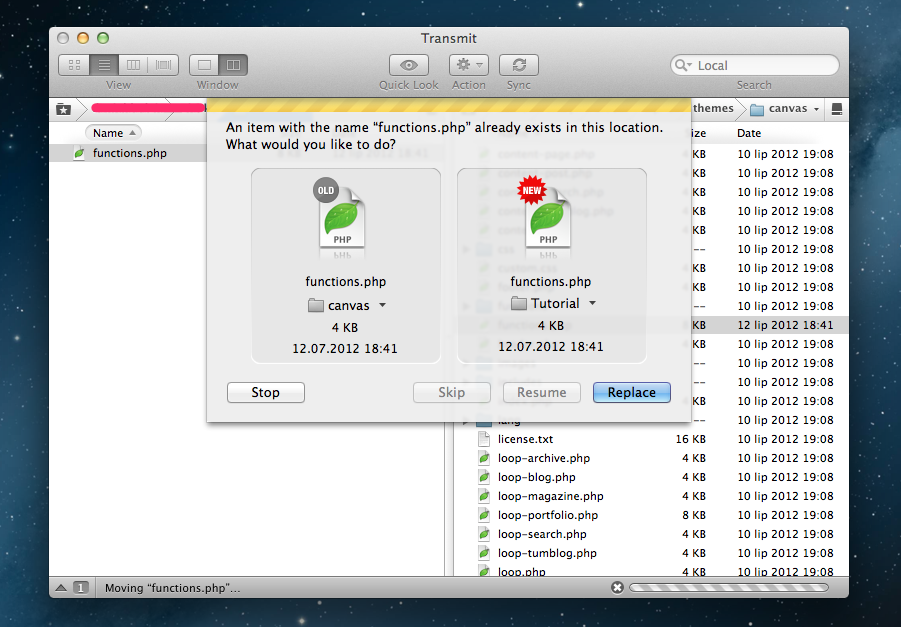Go to the themes folder in the path bar

pos(713,108)
